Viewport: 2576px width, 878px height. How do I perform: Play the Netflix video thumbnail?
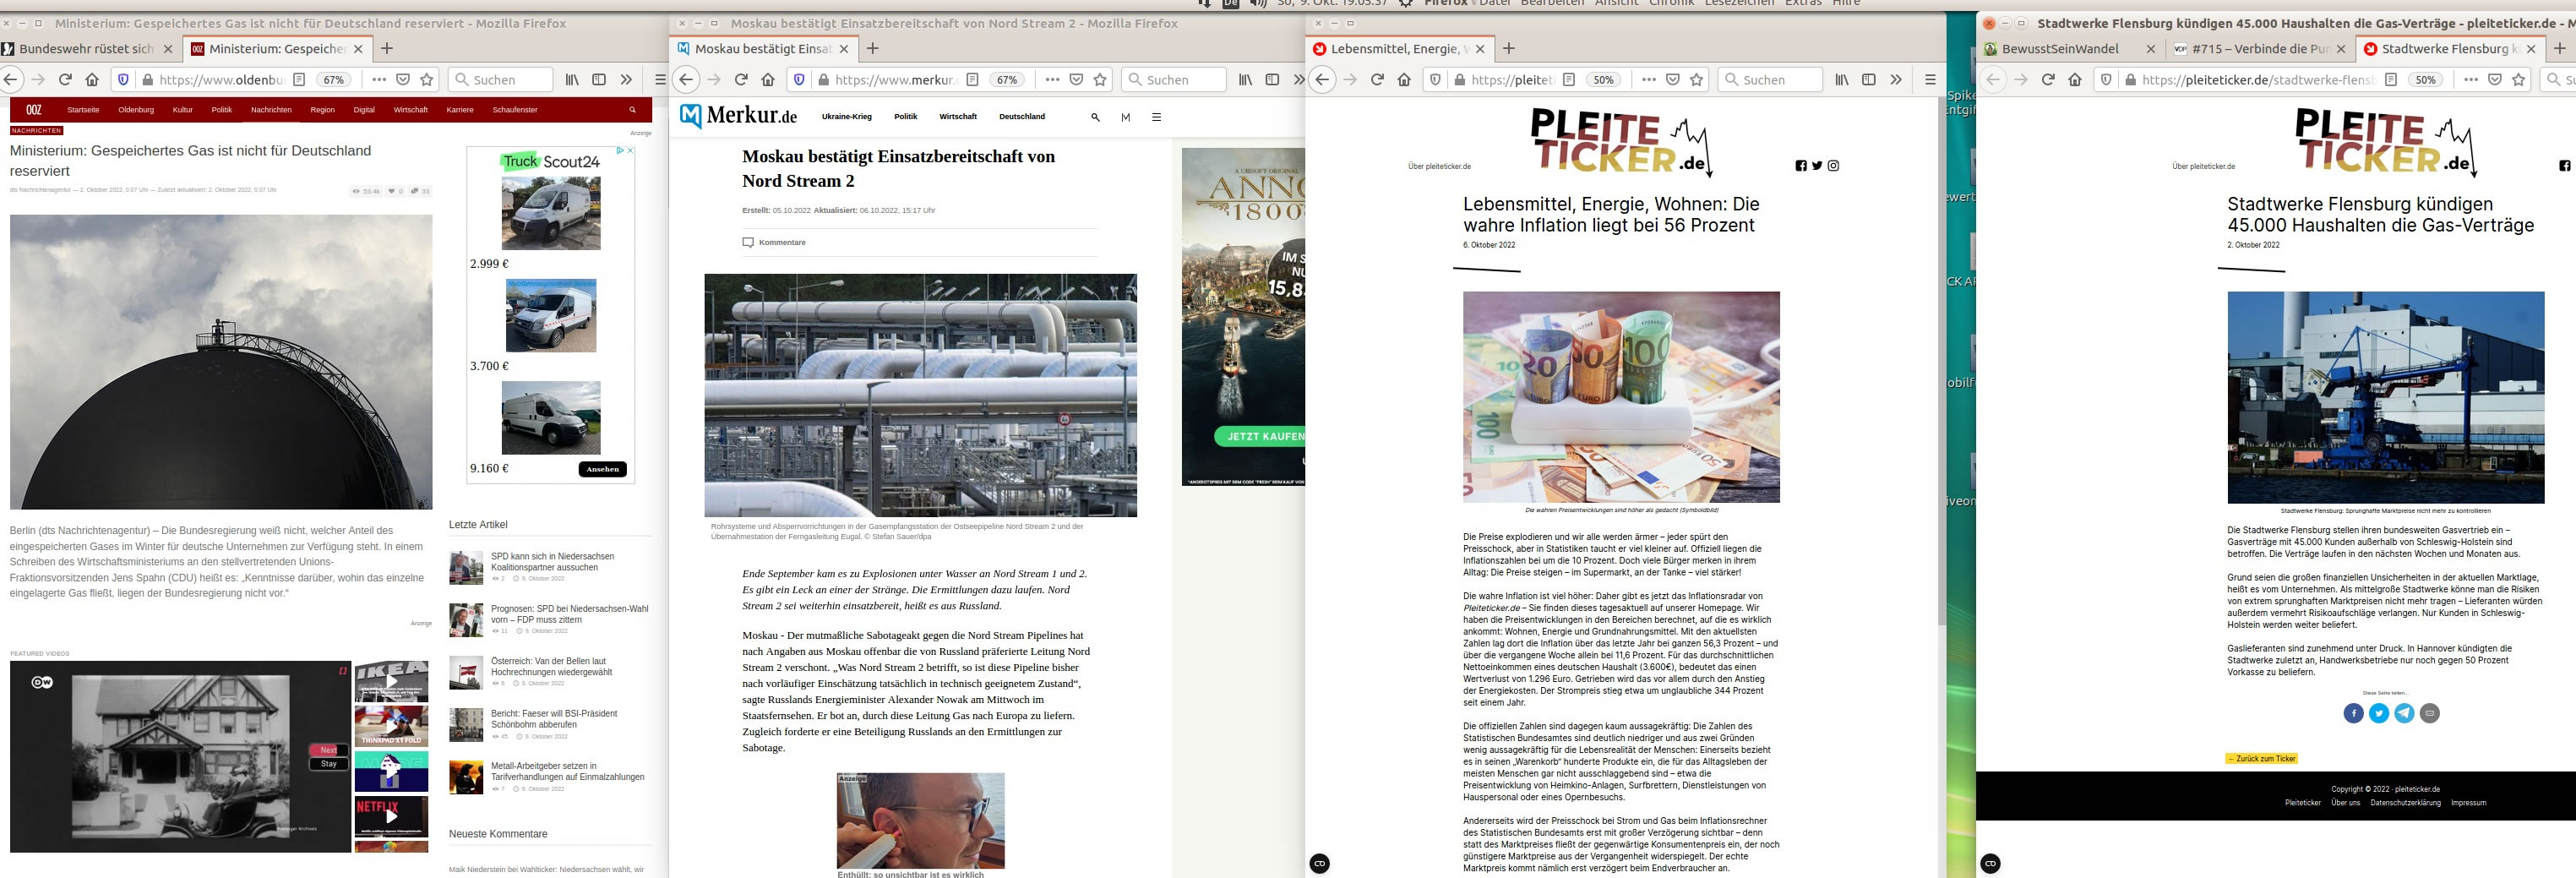coord(391,816)
